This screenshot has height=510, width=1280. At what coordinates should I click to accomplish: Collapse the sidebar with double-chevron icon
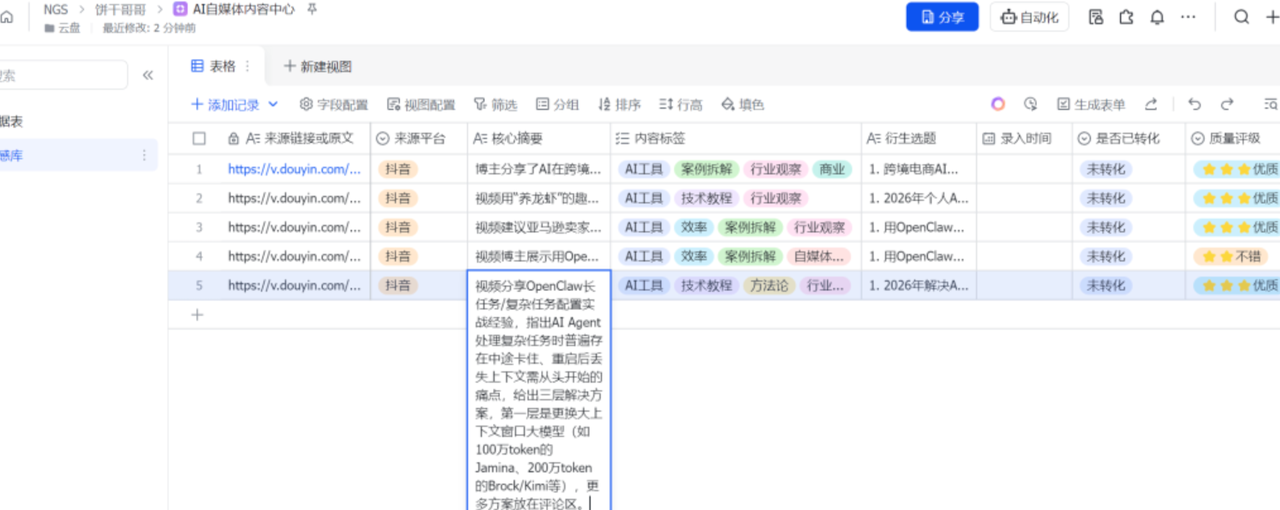point(148,75)
